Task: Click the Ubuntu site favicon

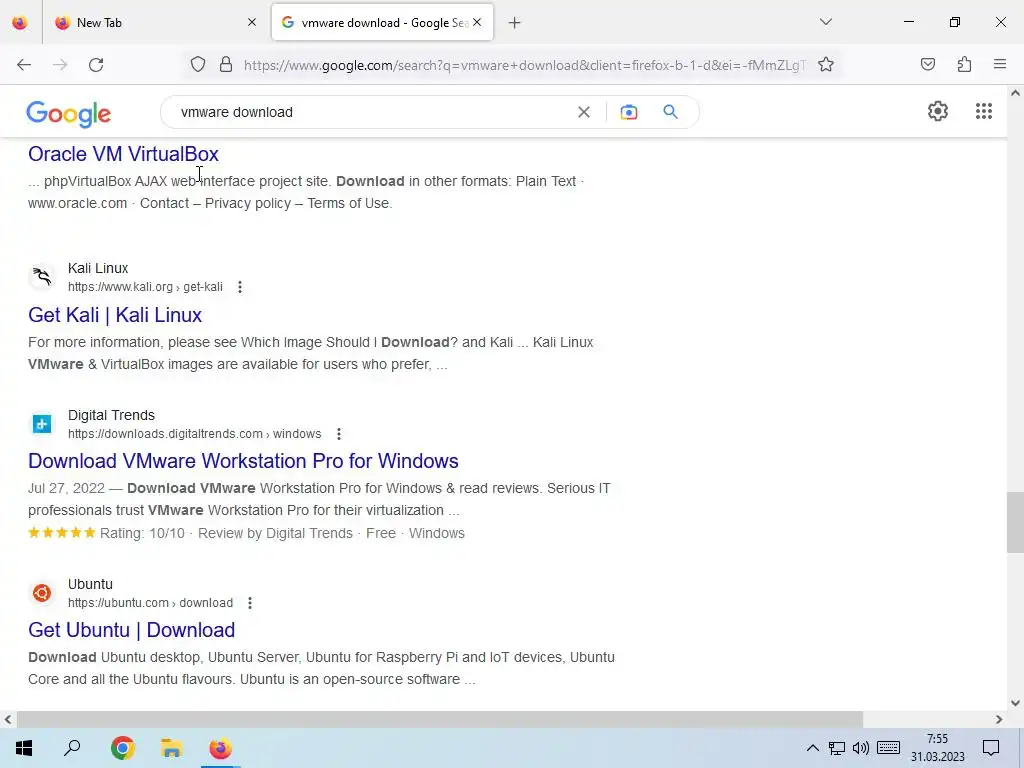Action: 42,593
